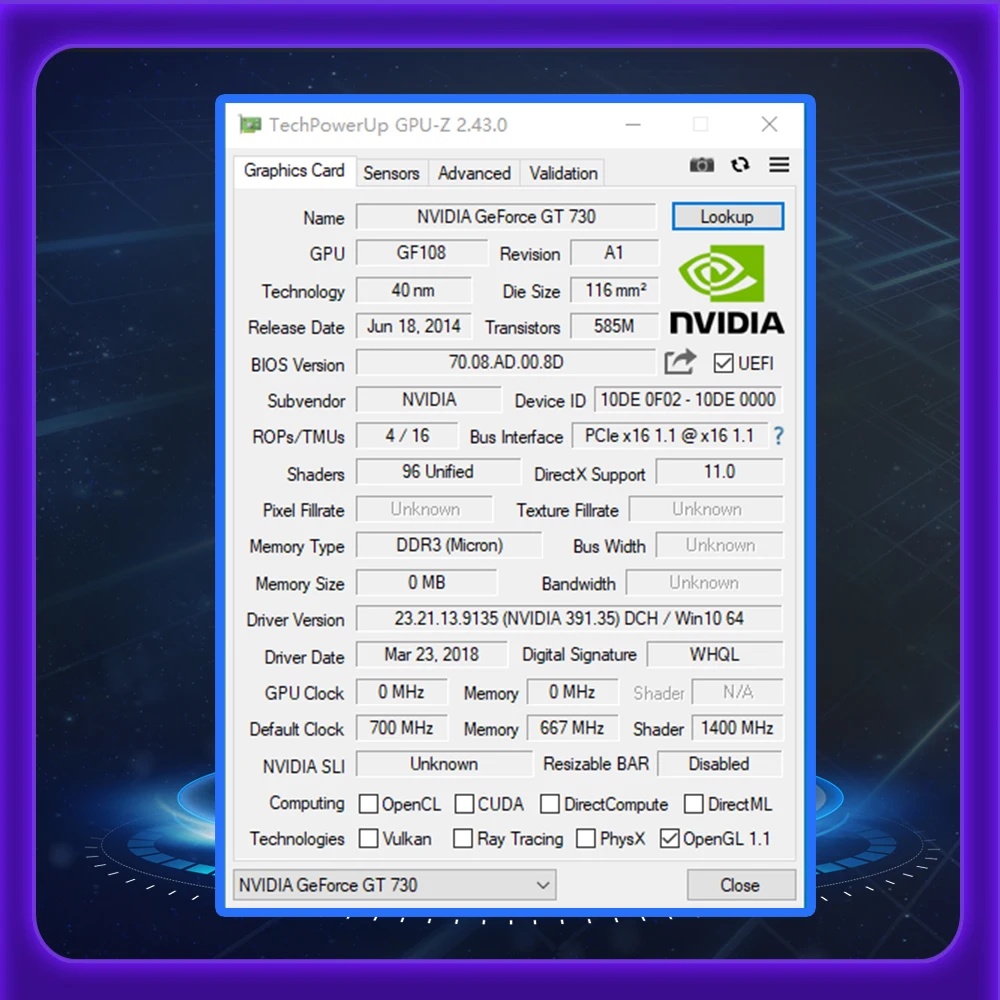Click the faded Shader clock N/A field
This screenshot has height=1000, width=1000.
[737, 692]
